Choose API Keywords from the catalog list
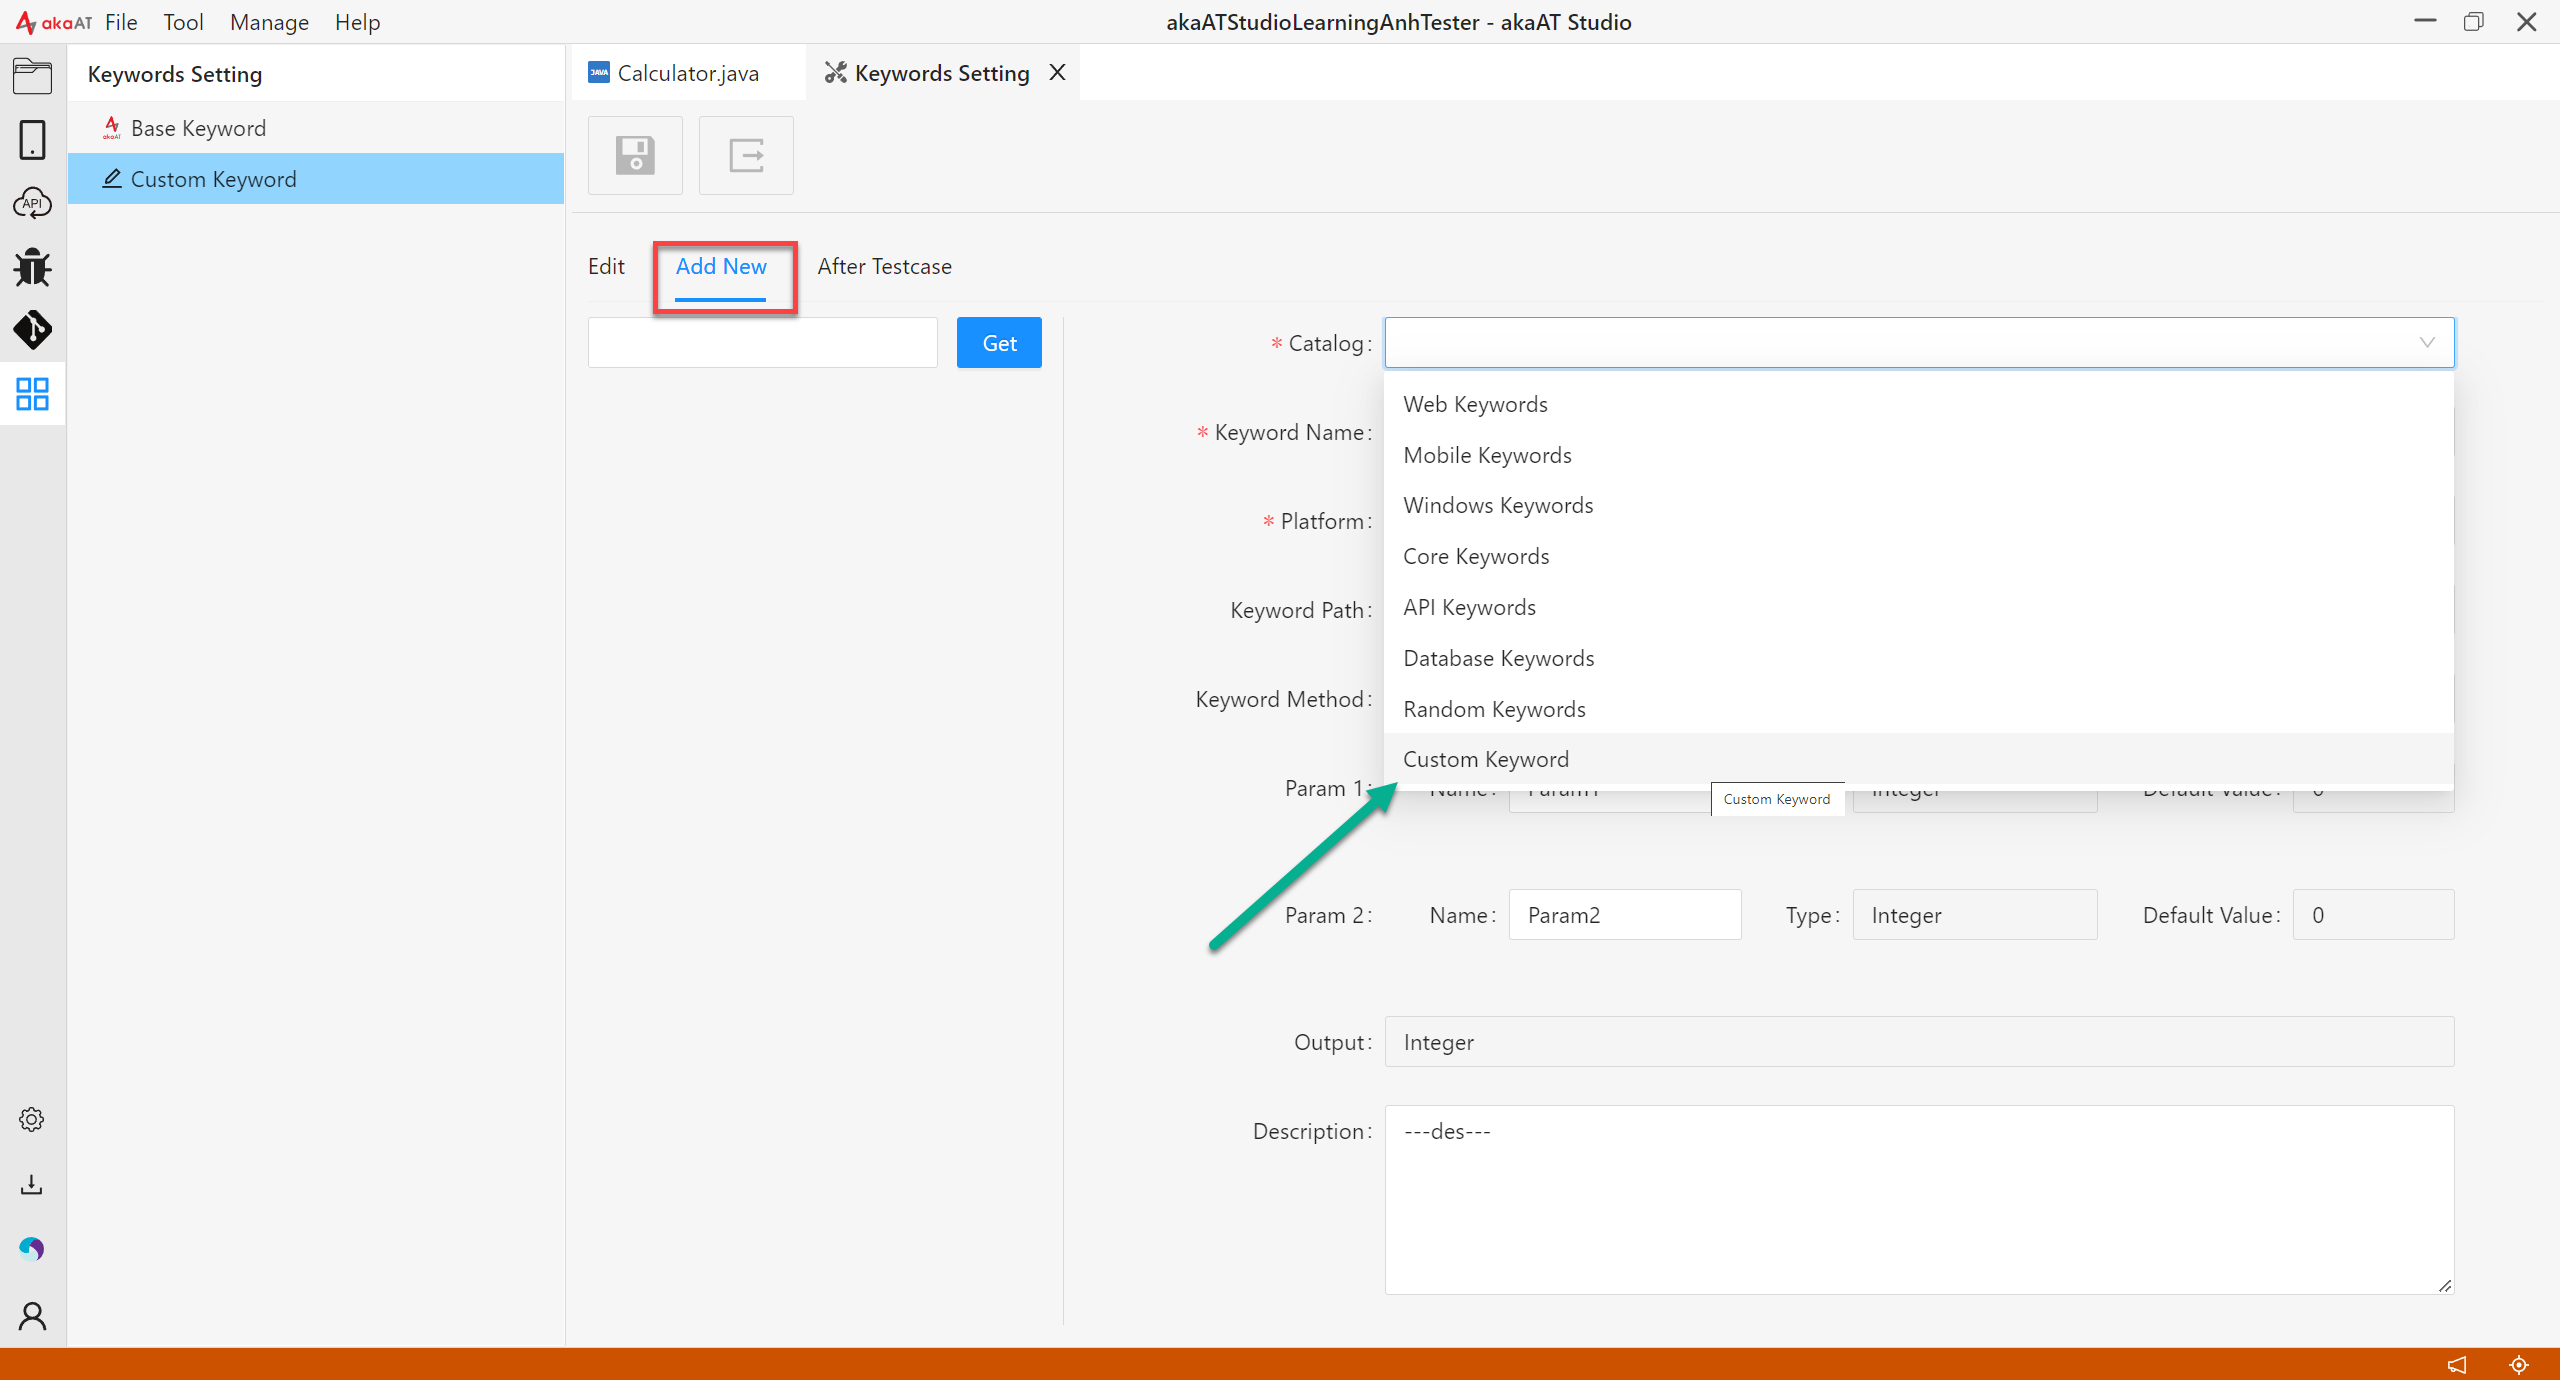 pyautogui.click(x=1919, y=607)
